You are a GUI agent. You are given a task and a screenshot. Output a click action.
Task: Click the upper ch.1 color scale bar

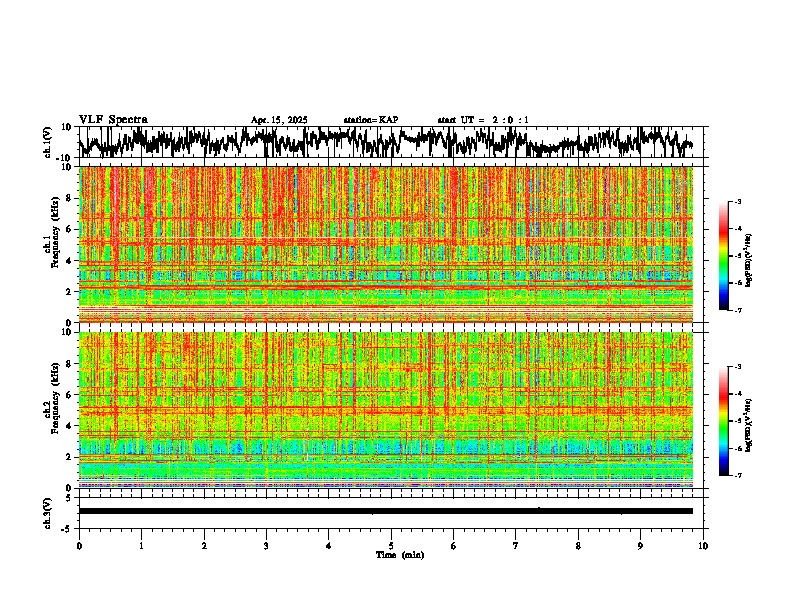click(724, 256)
